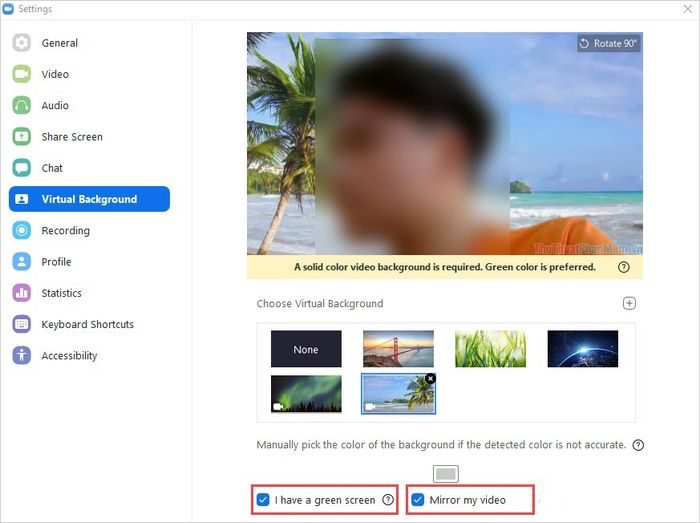Go to Share Screen settings
The height and width of the screenshot is (523, 700).
[x=72, y=137]
